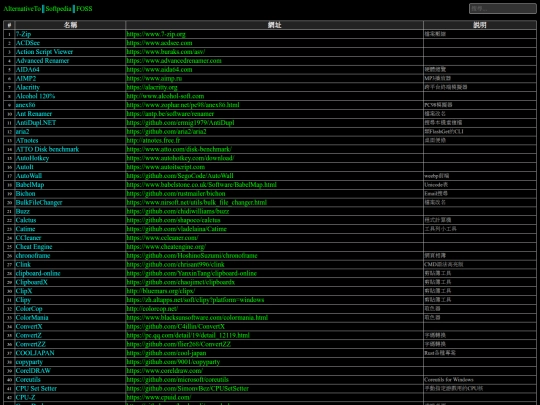Viewport: 540px width, 405px height.
Task: Open the FOSS link
Action: click(84, 9)
